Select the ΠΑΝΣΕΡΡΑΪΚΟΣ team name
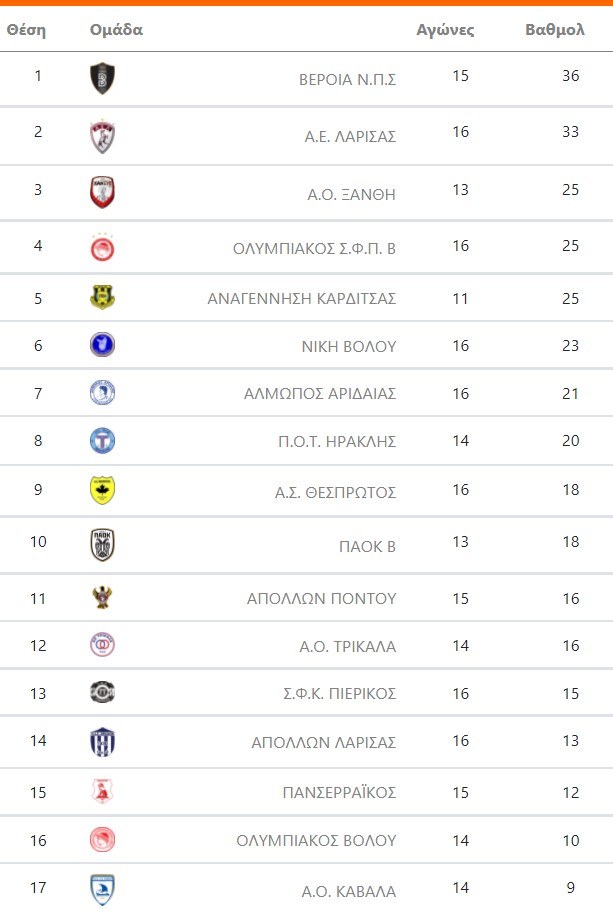The height and width of the screenshot is (909, 613). point(339,793)
